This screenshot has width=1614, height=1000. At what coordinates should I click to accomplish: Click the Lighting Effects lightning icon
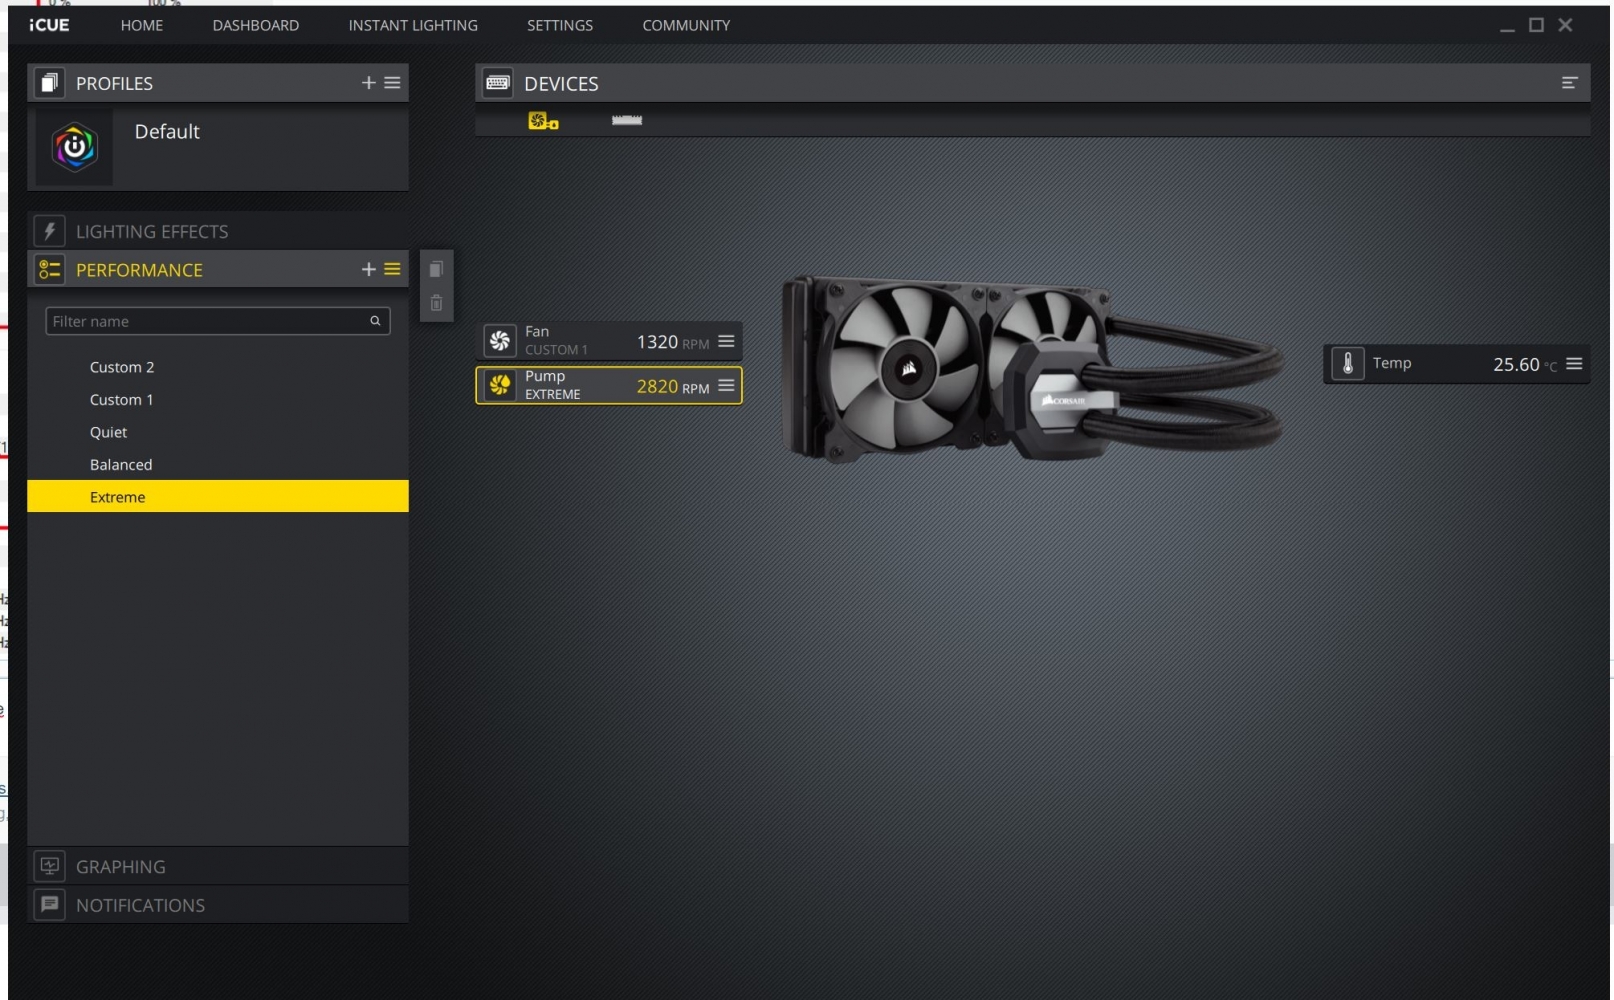(x=49, y=231)
